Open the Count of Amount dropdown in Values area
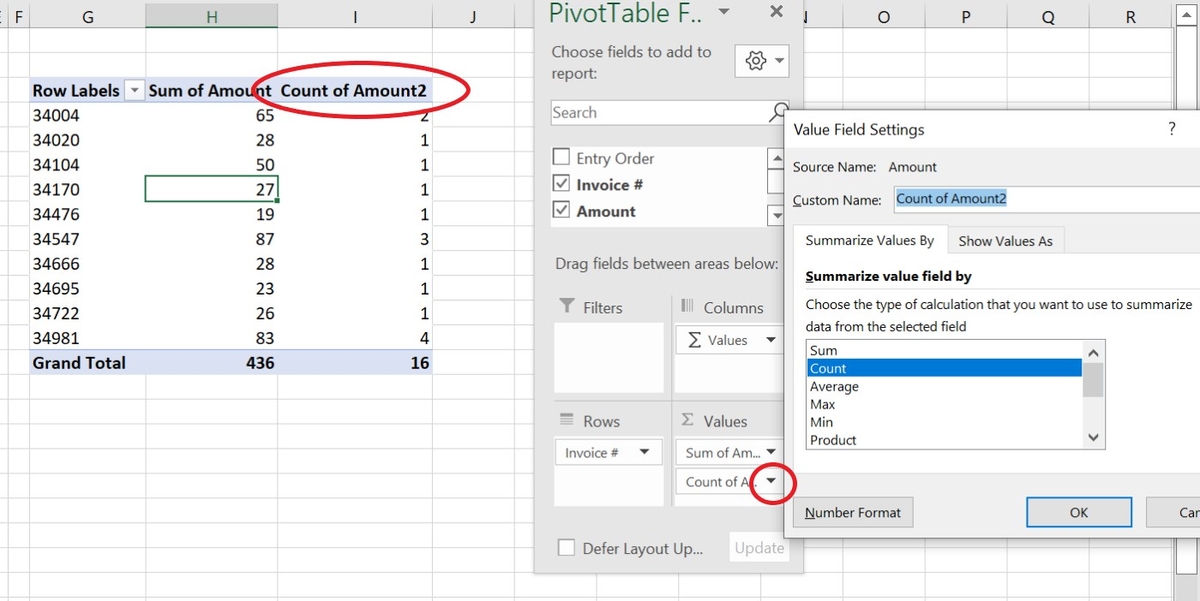This screenshot has height=601, width=1200. coord(770,482)
